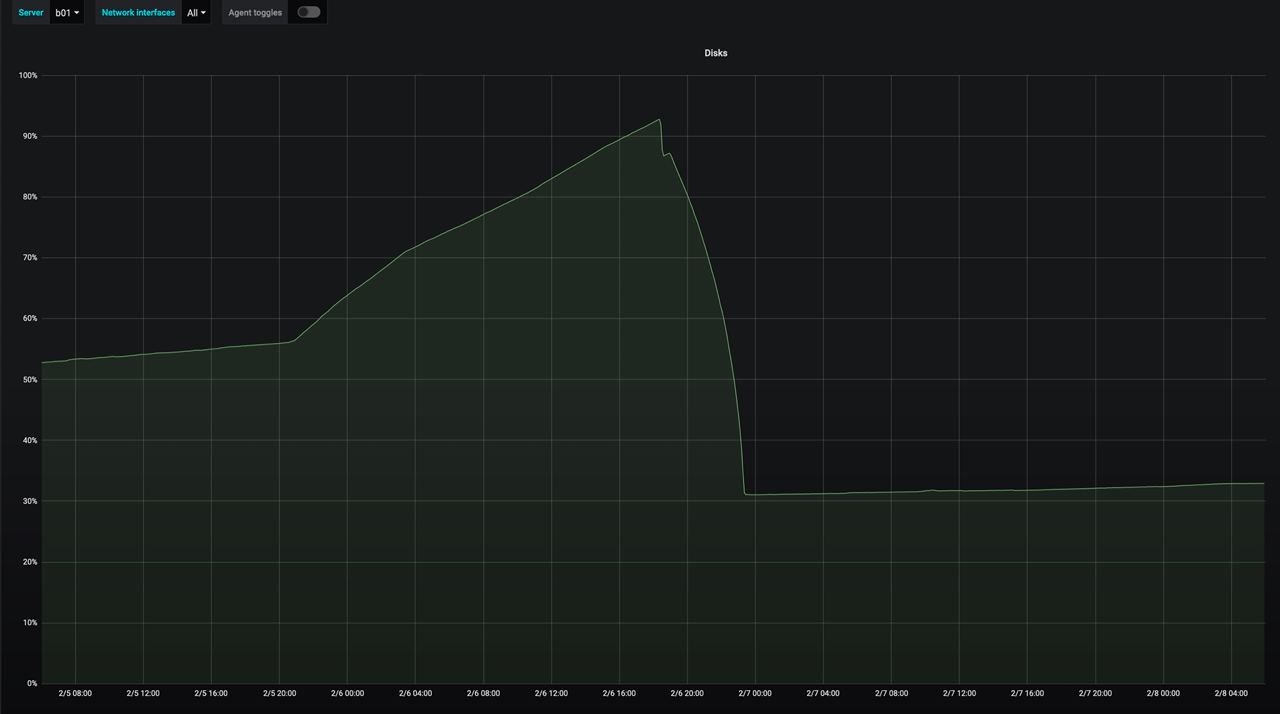Click the 90% y-axis label
This screenshot has width=1280, height=714.
point(29,136)
